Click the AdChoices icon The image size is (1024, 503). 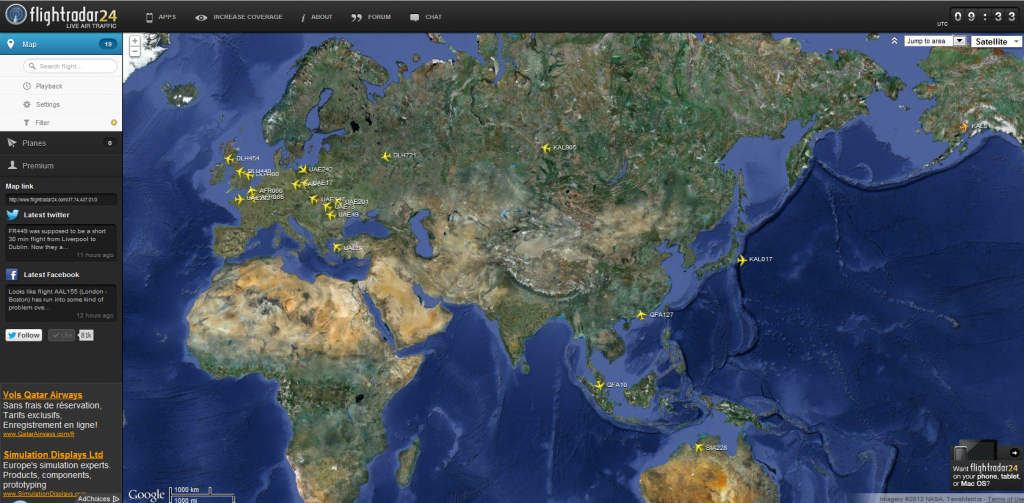click(116, 498)
